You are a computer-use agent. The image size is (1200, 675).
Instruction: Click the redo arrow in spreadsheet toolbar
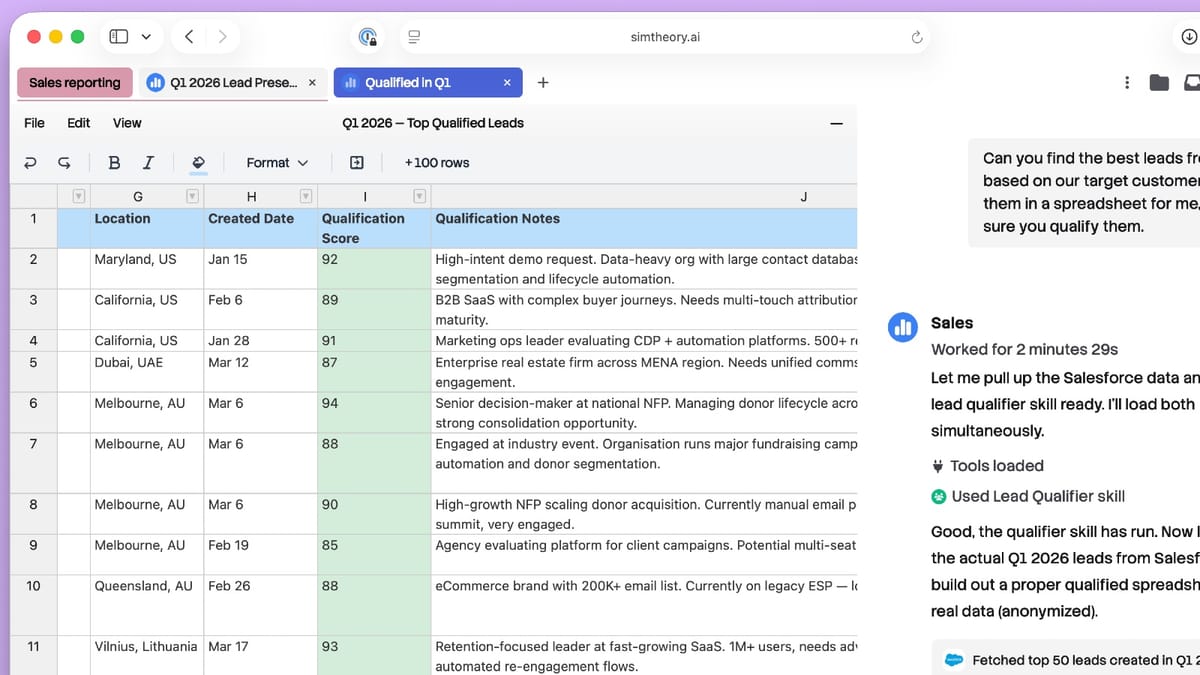tap(65, 163)
